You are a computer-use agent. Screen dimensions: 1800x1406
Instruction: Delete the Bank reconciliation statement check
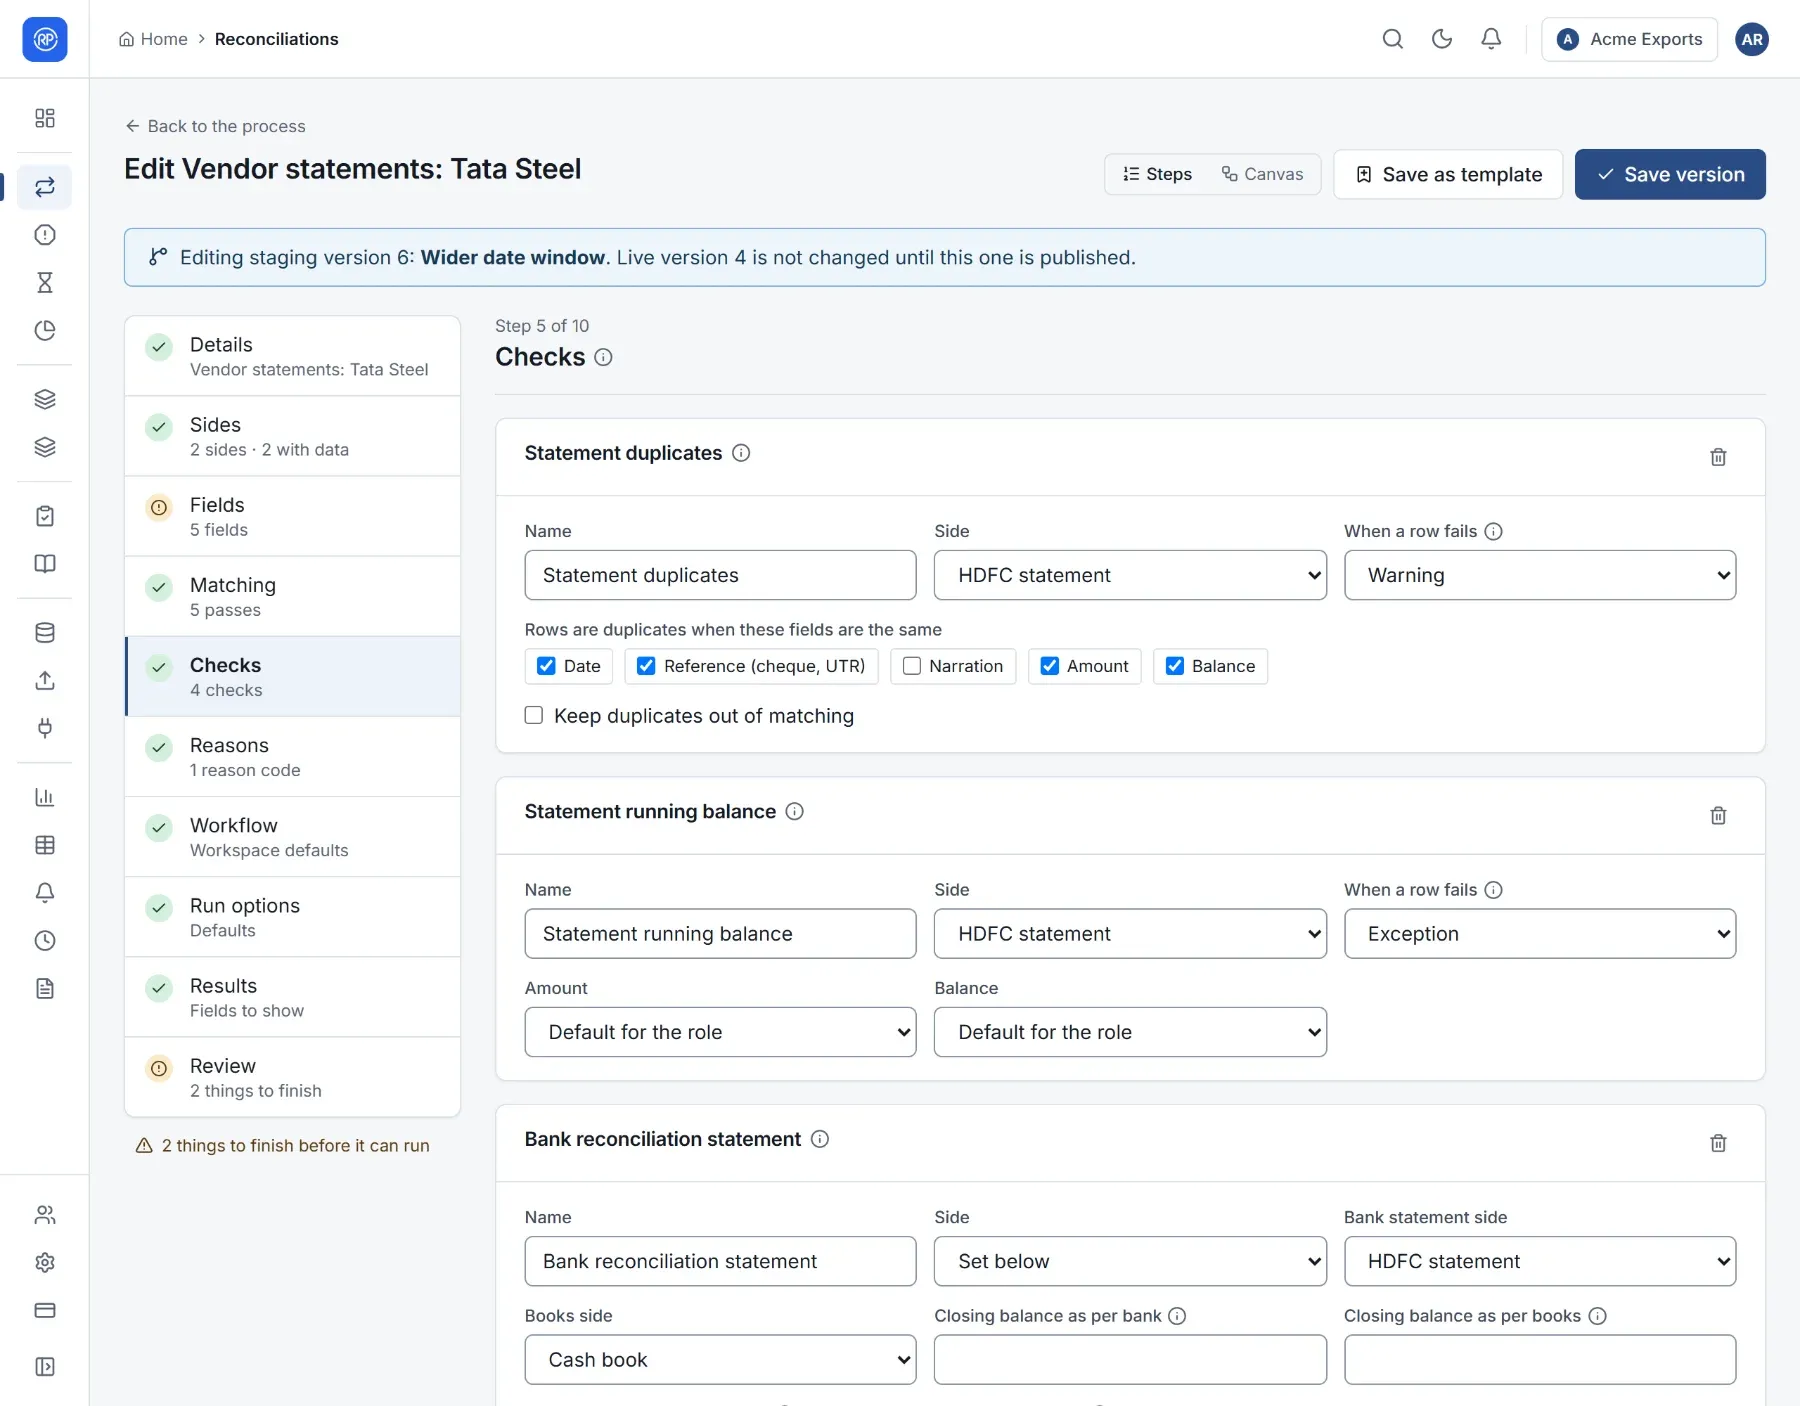point(1718,1143)
